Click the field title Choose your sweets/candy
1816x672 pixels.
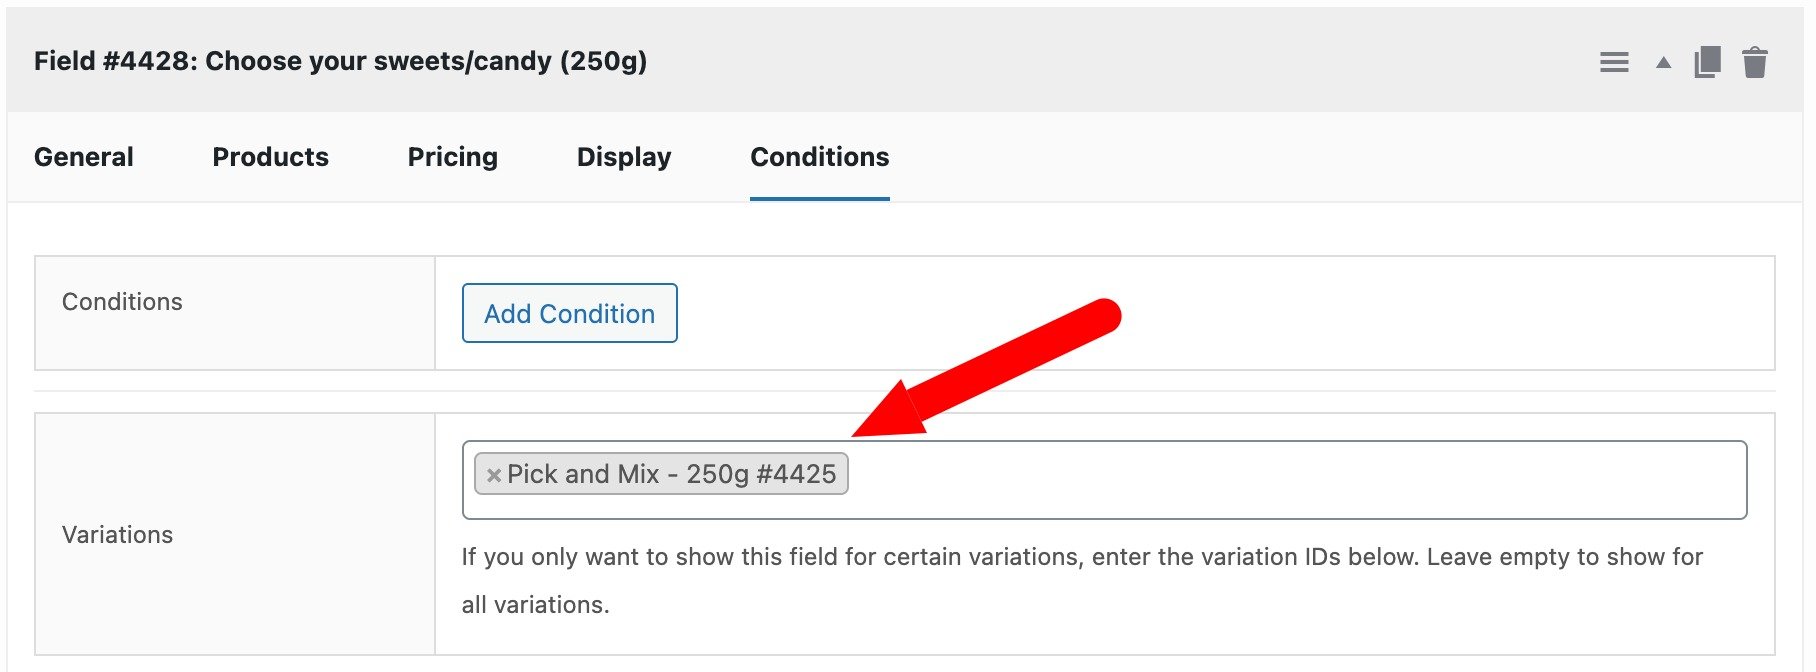[x=341, y=61]
